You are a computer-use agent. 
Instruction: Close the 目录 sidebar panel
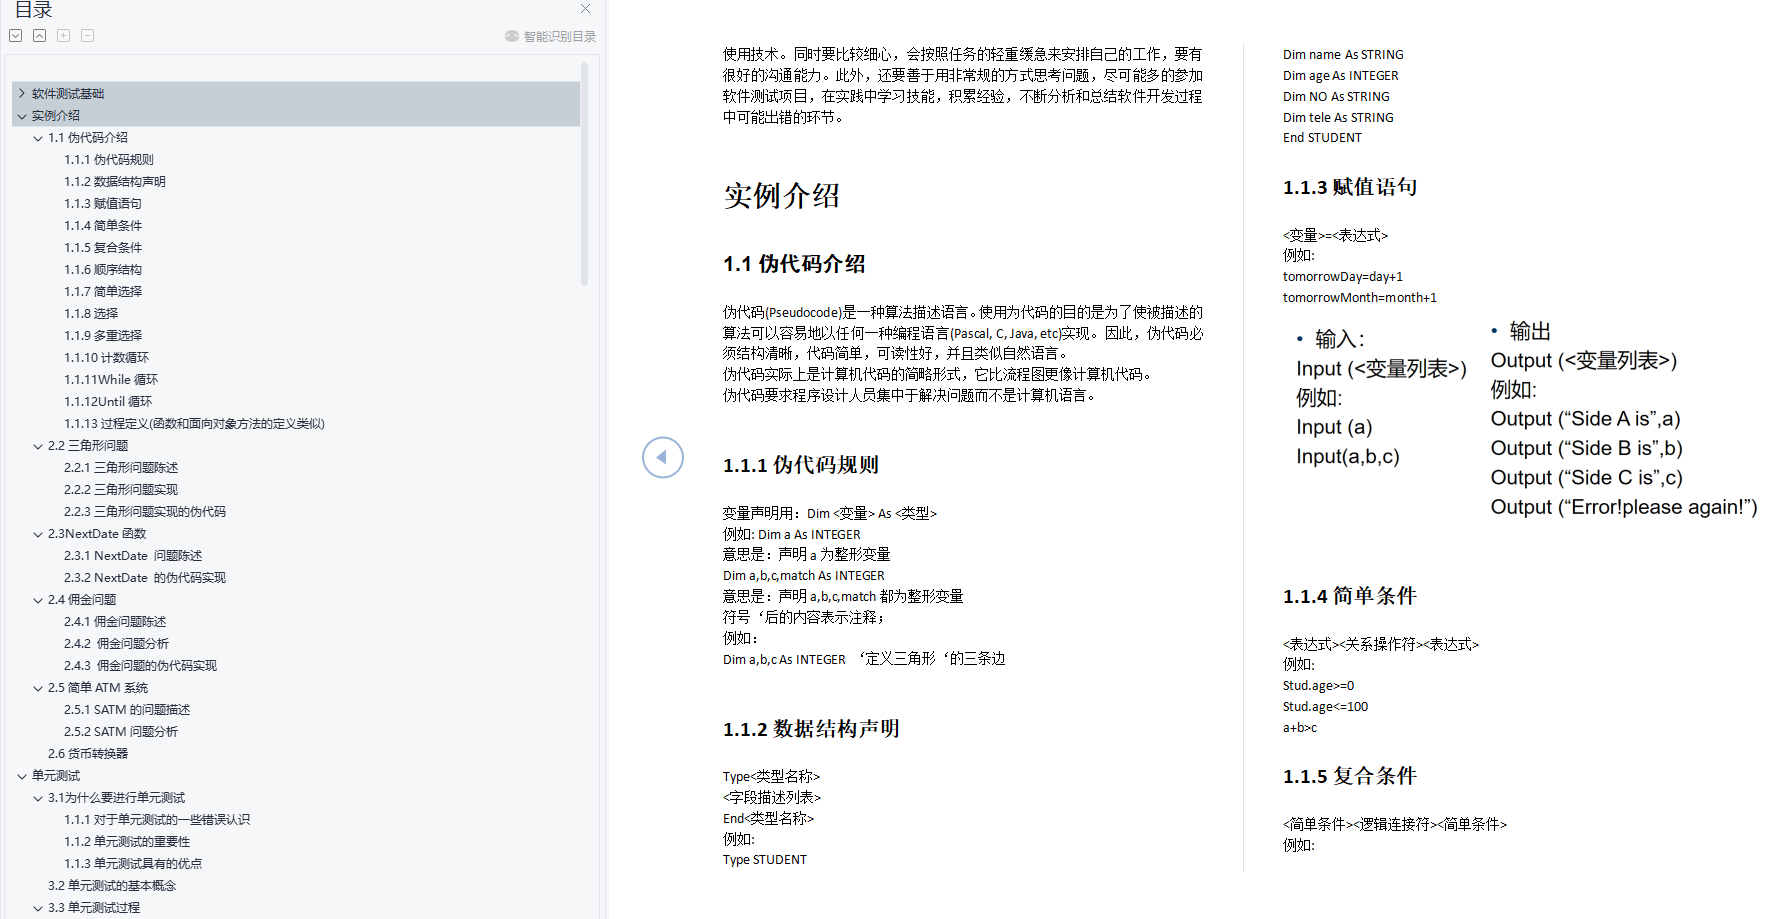pos(585,9)
